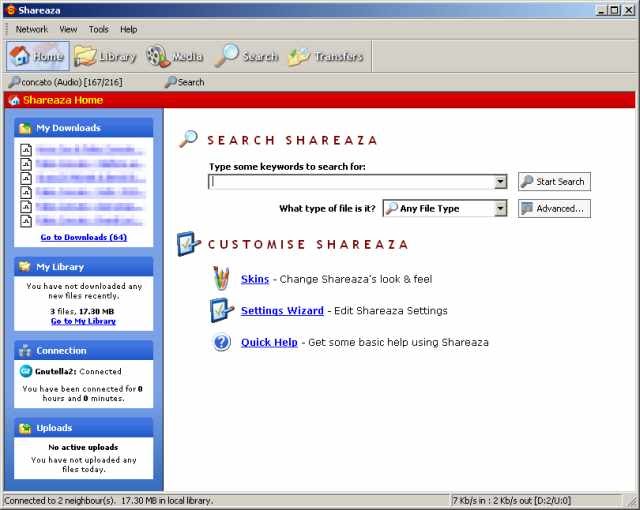Image resolution: width=640 pixels, height=510 pixels.
Task: Open the Go to My Library link
Action: click(83, 321)
